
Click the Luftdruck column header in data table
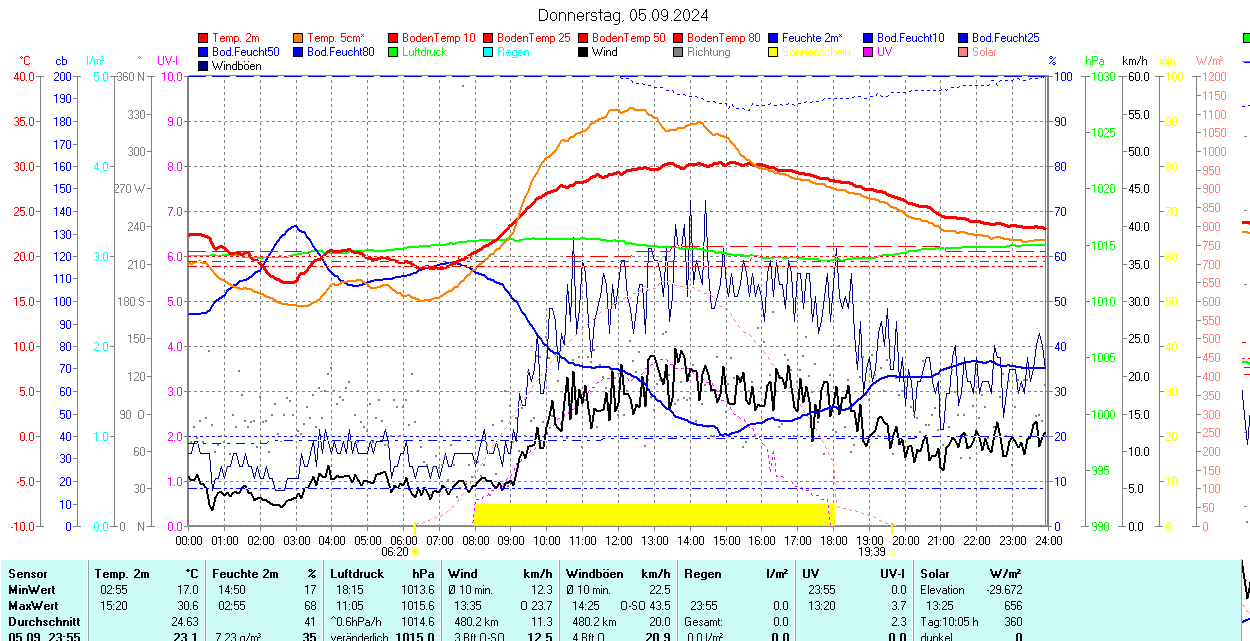click(x=357, y=574)
